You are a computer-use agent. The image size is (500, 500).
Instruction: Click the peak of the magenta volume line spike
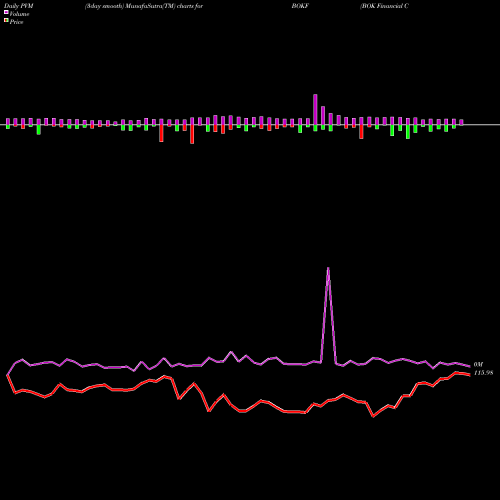pyautogui.click(x=328, y=268)
